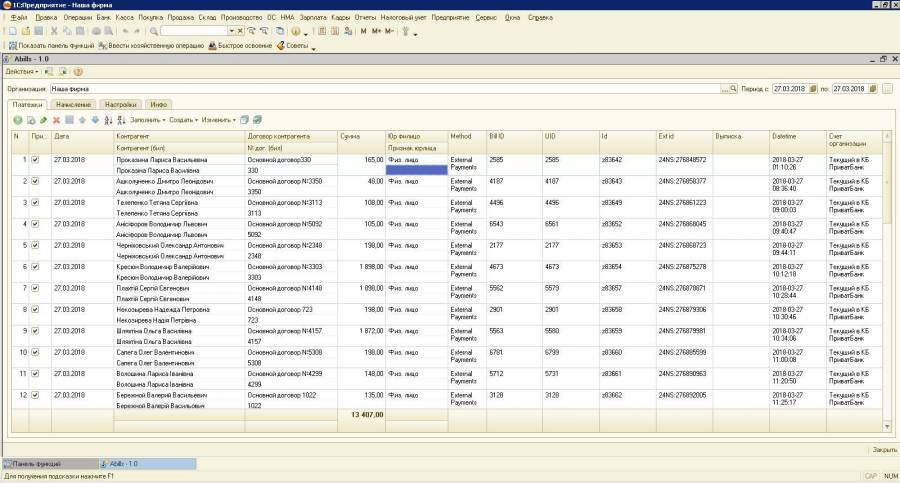Open the calculator icon in main toolbar
The image size is (900, 483).
tap(322, 31)
